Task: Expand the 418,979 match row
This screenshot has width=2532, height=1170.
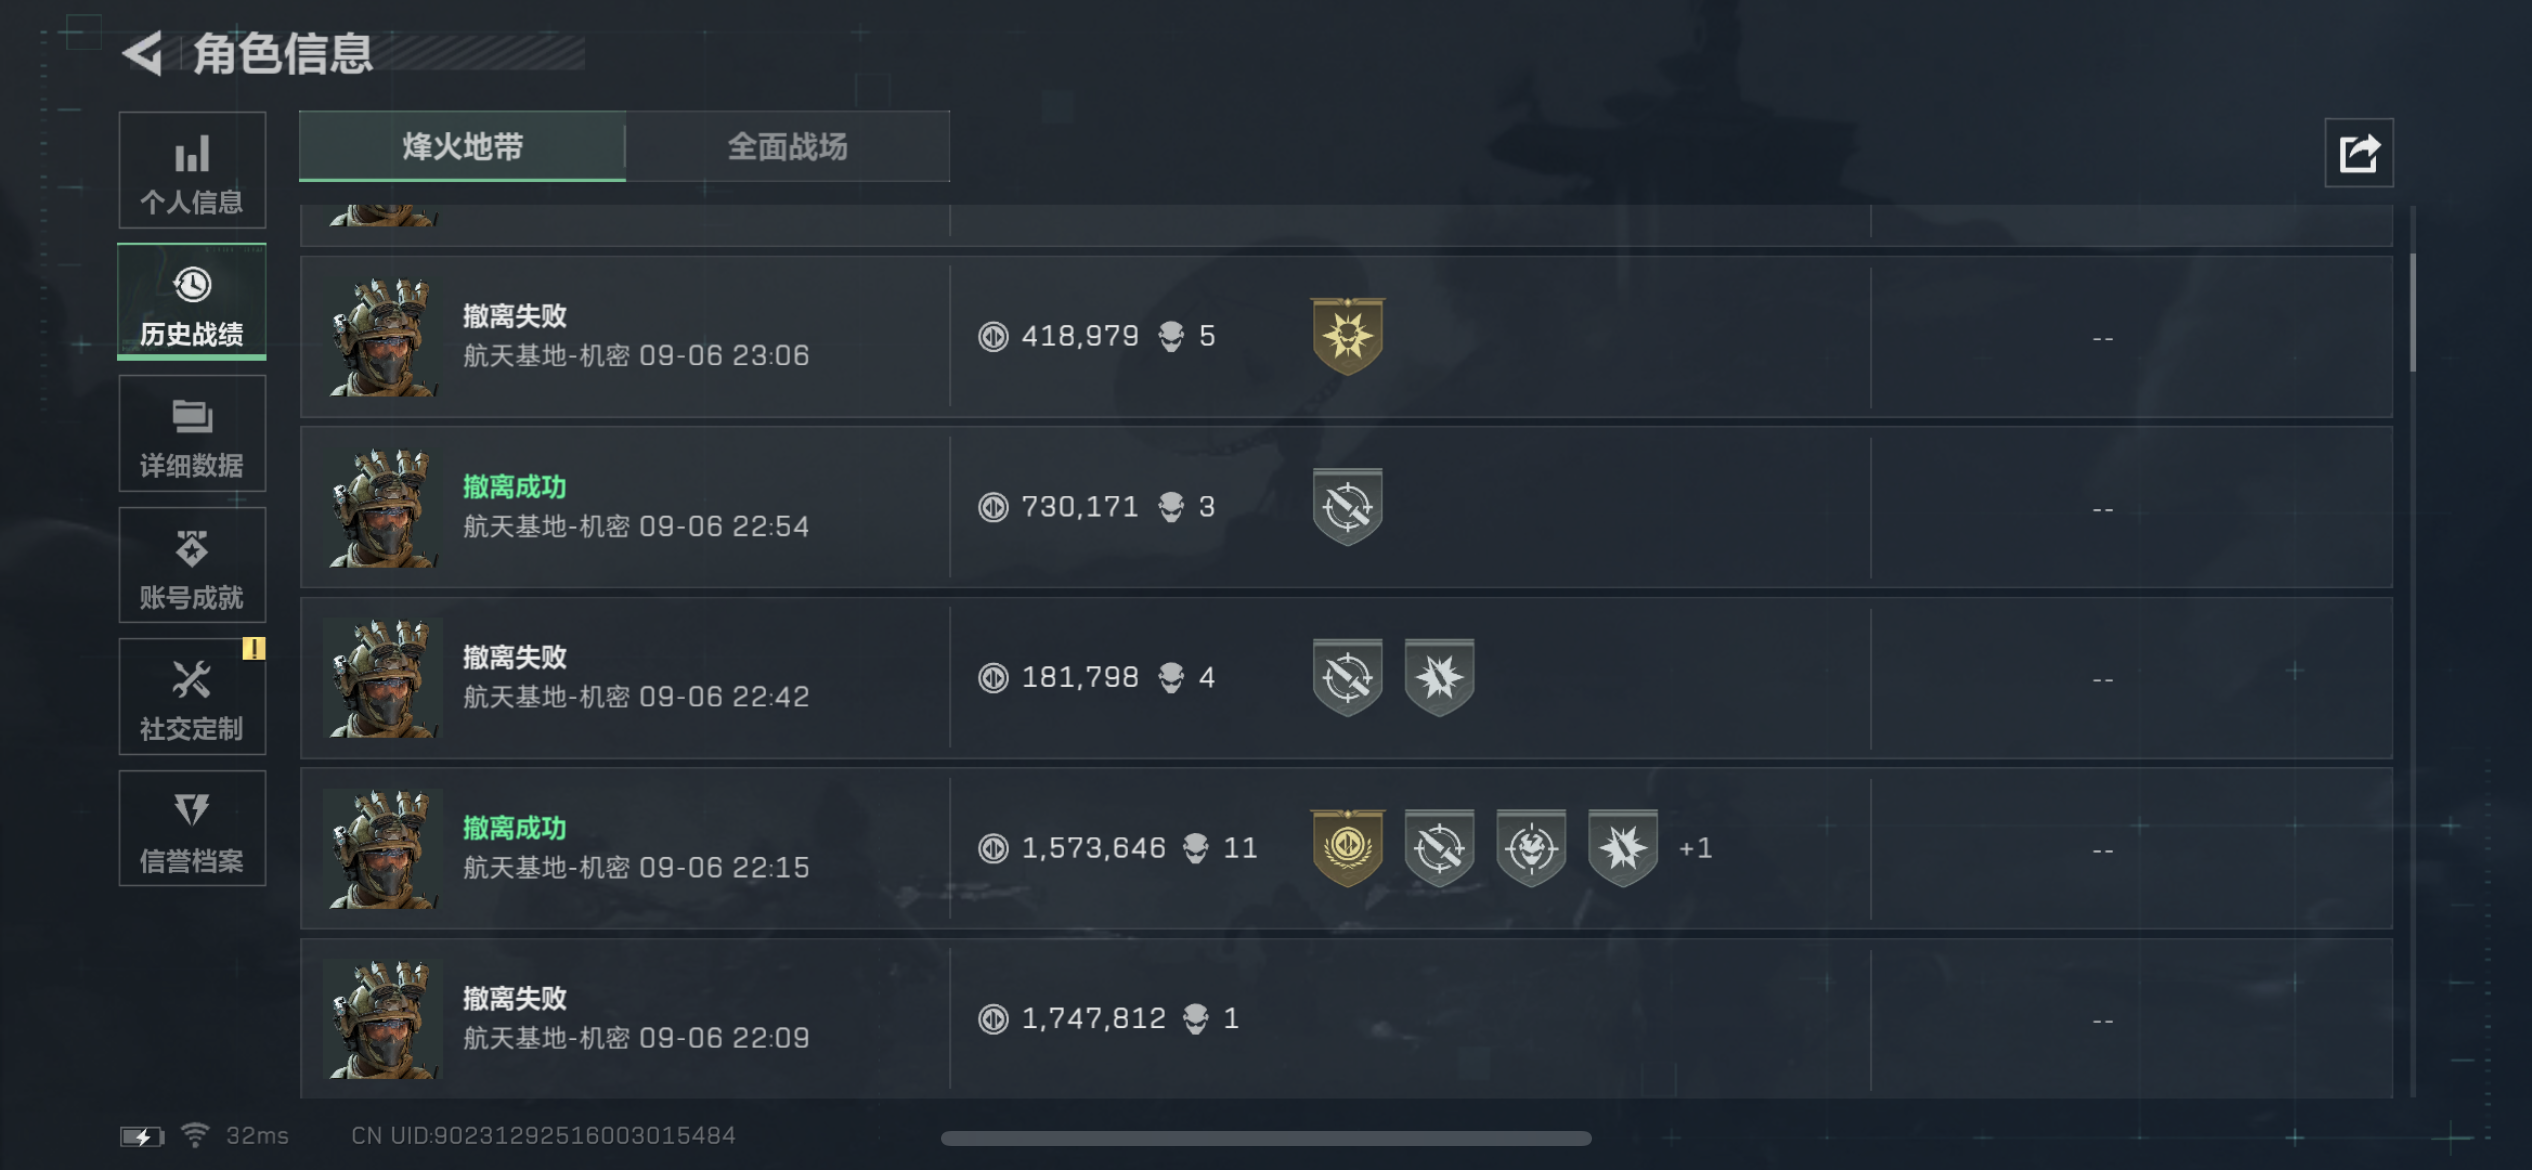Action: (1200, 337)
